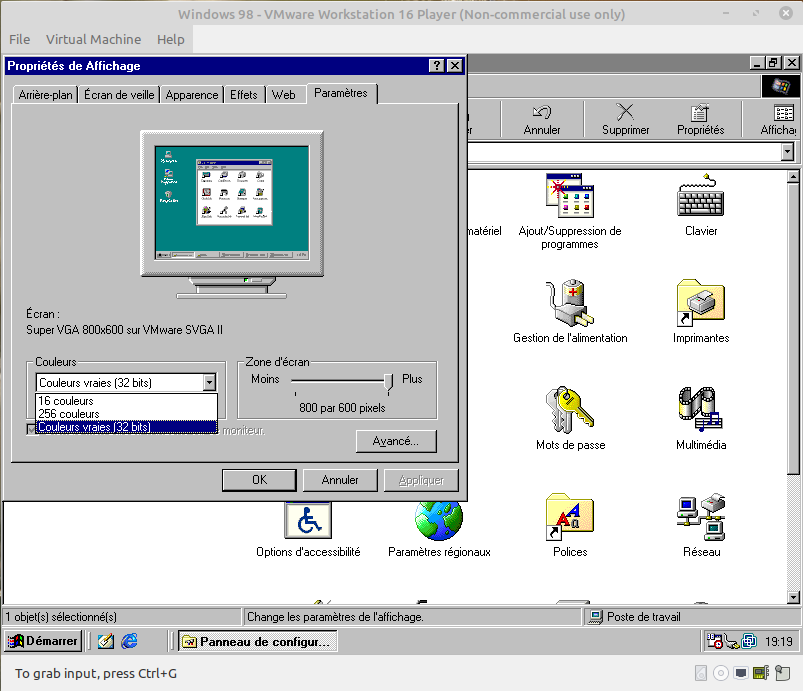Image resolution: width=803 pixels, height=691 pixels.
Task: Click the Annuler undo toolbar icon
Action: (x=542, y=120)
